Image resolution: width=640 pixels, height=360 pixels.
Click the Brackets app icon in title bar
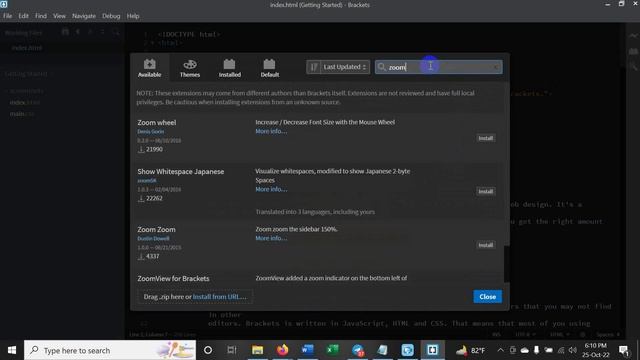pyautogui.click(x=4, y=4)
